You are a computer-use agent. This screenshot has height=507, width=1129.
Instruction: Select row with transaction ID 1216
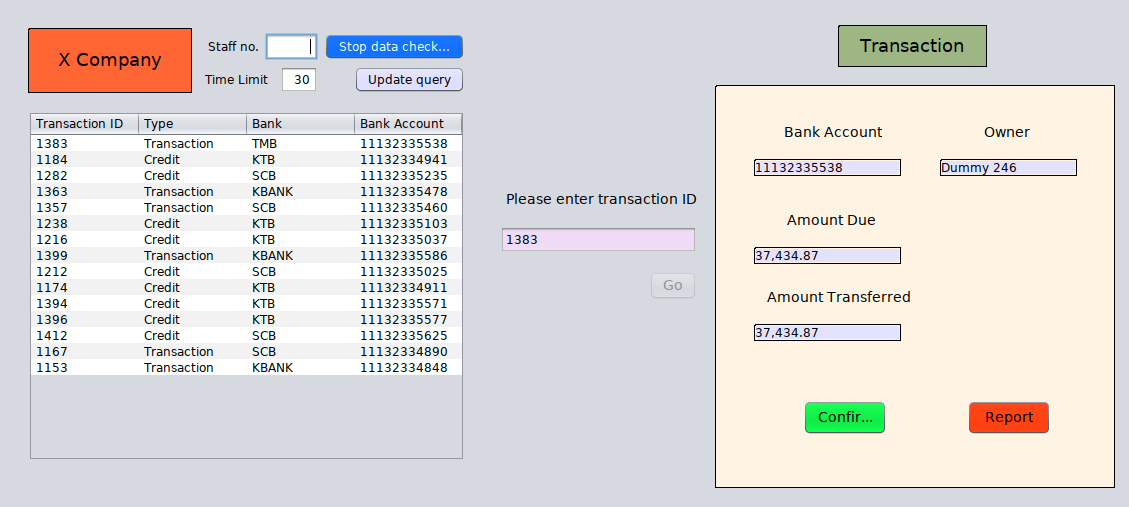[246, 240]
